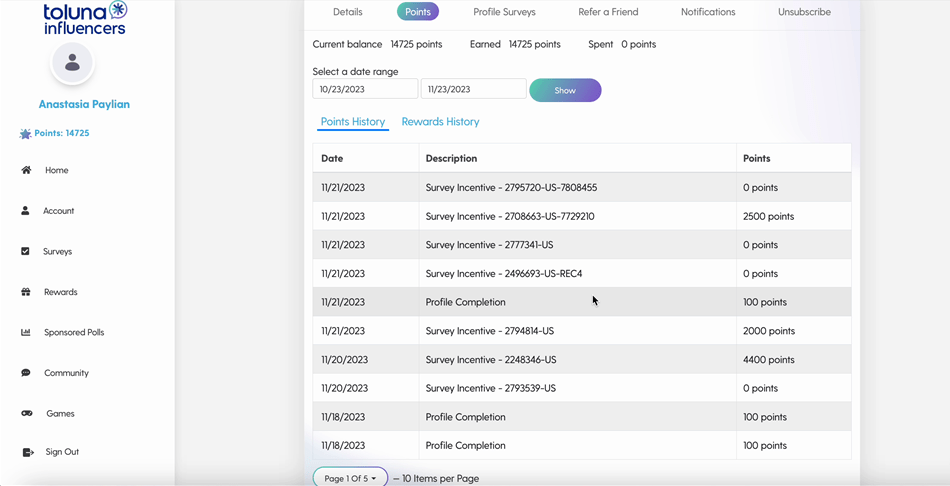Click Points: 14725 in sidebar
Viewport: 950px width, 486px height.
(x=62, y=133)
